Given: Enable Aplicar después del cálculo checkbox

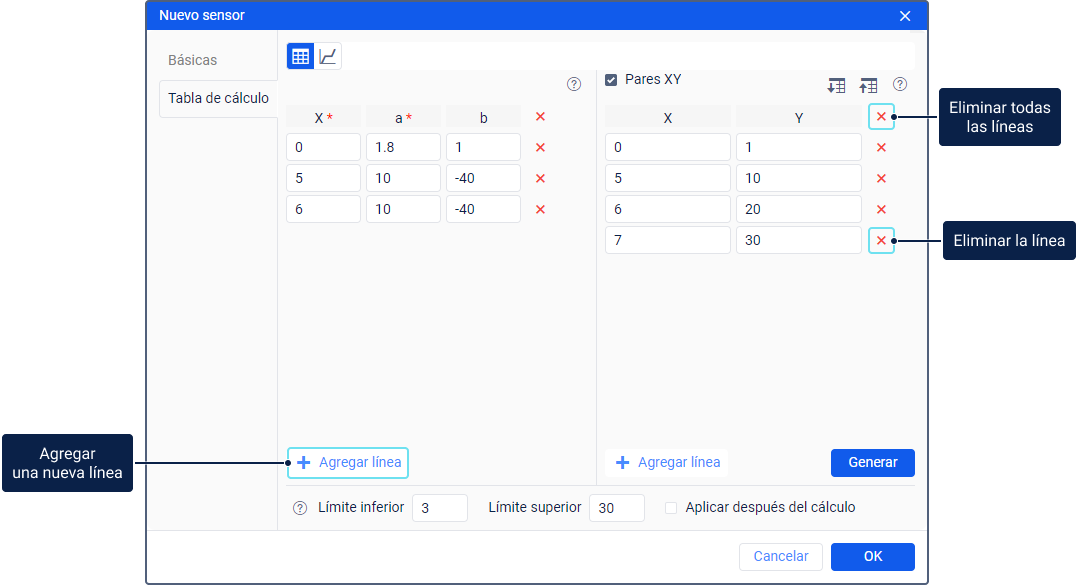Looking at the screenshot, I should click(672, 508).
